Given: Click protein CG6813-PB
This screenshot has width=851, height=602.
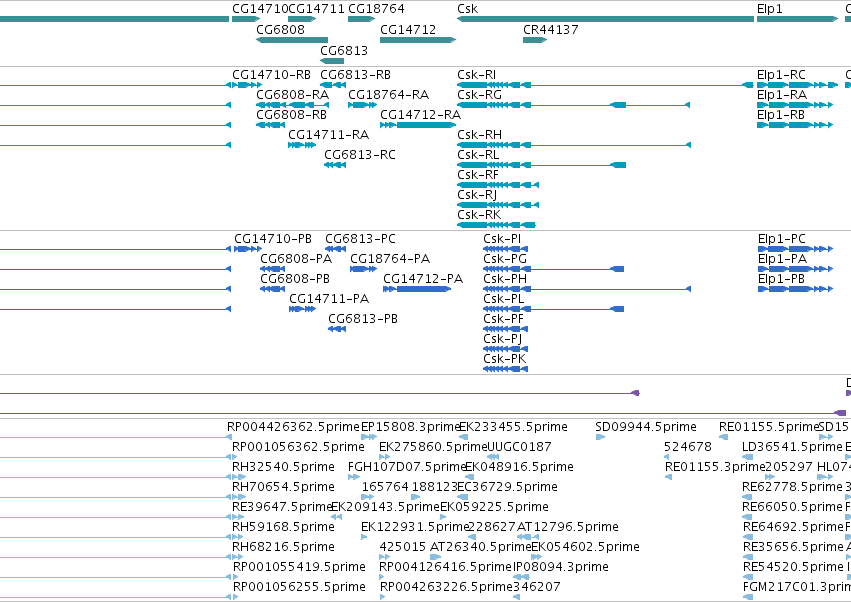Looking at the screenshot, I should pyautogui.click(x=337, y=329).
